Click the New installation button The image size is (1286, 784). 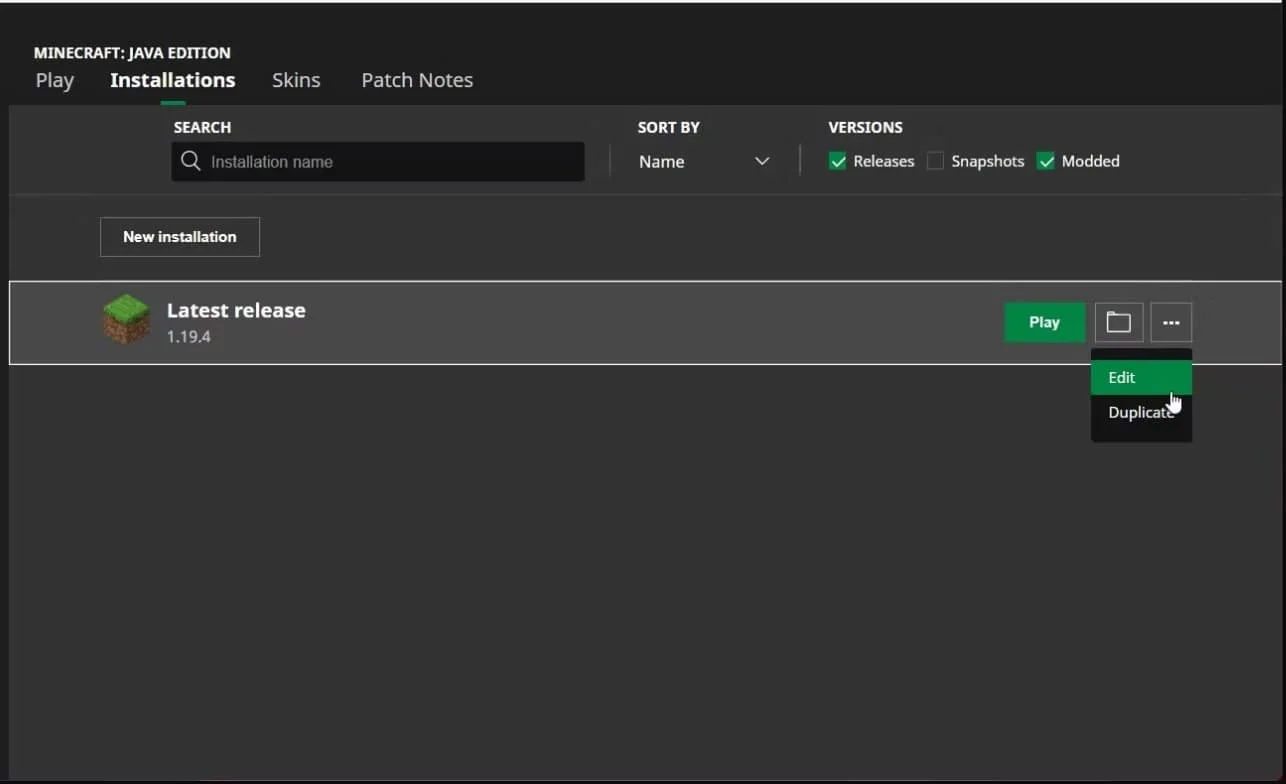tap(180, 237)
